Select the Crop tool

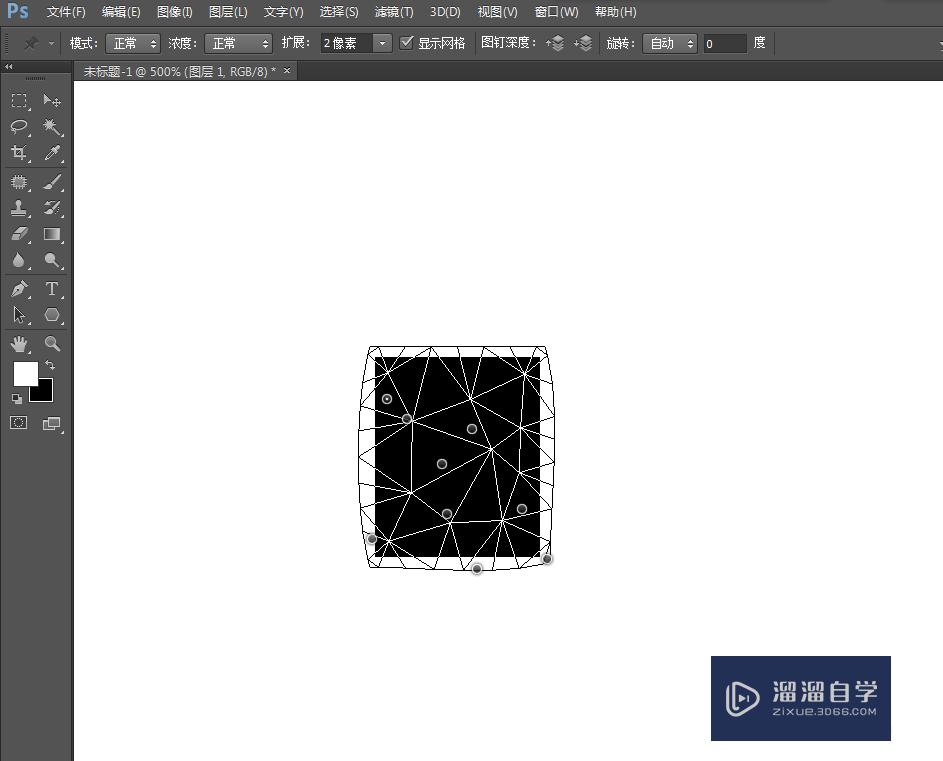pyautogui.click(x=19, y=153)
